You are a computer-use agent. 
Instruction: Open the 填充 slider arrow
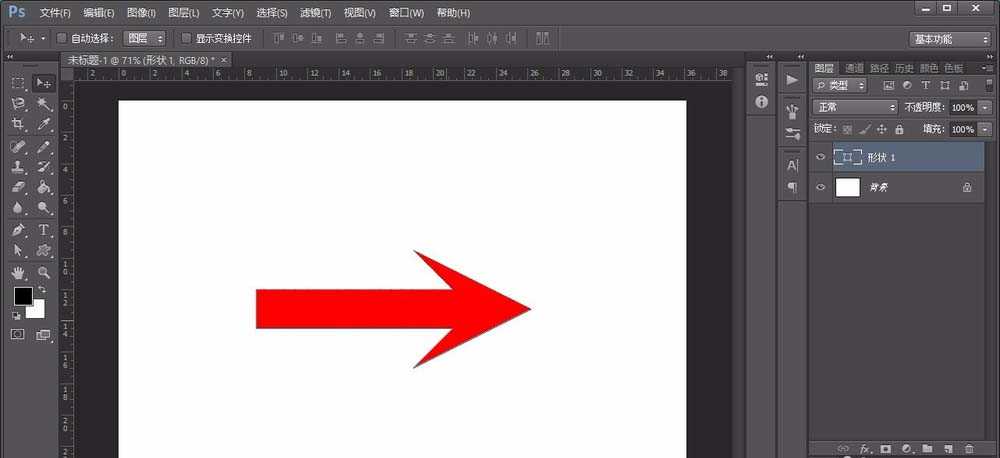pos(987,129)
